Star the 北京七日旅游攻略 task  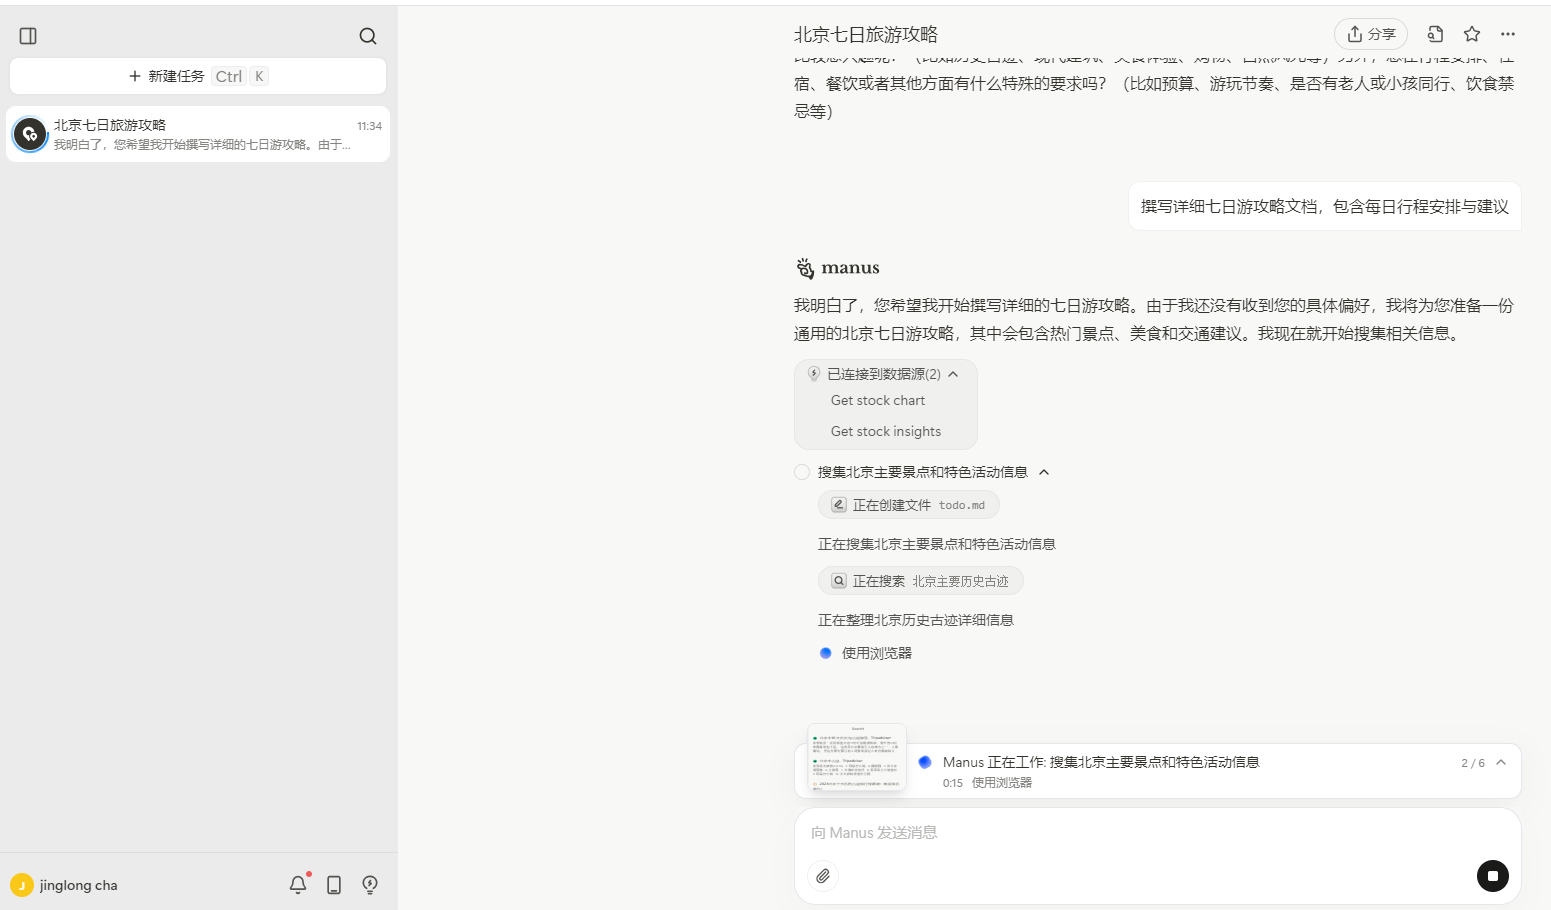click(1471, 33)
